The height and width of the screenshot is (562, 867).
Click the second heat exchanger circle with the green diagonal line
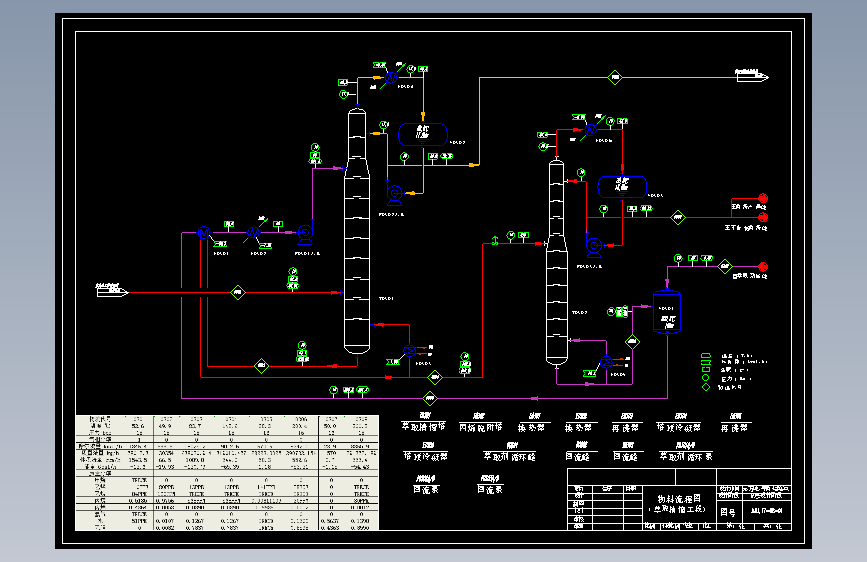pyautogui.click(x=253, y=233)
